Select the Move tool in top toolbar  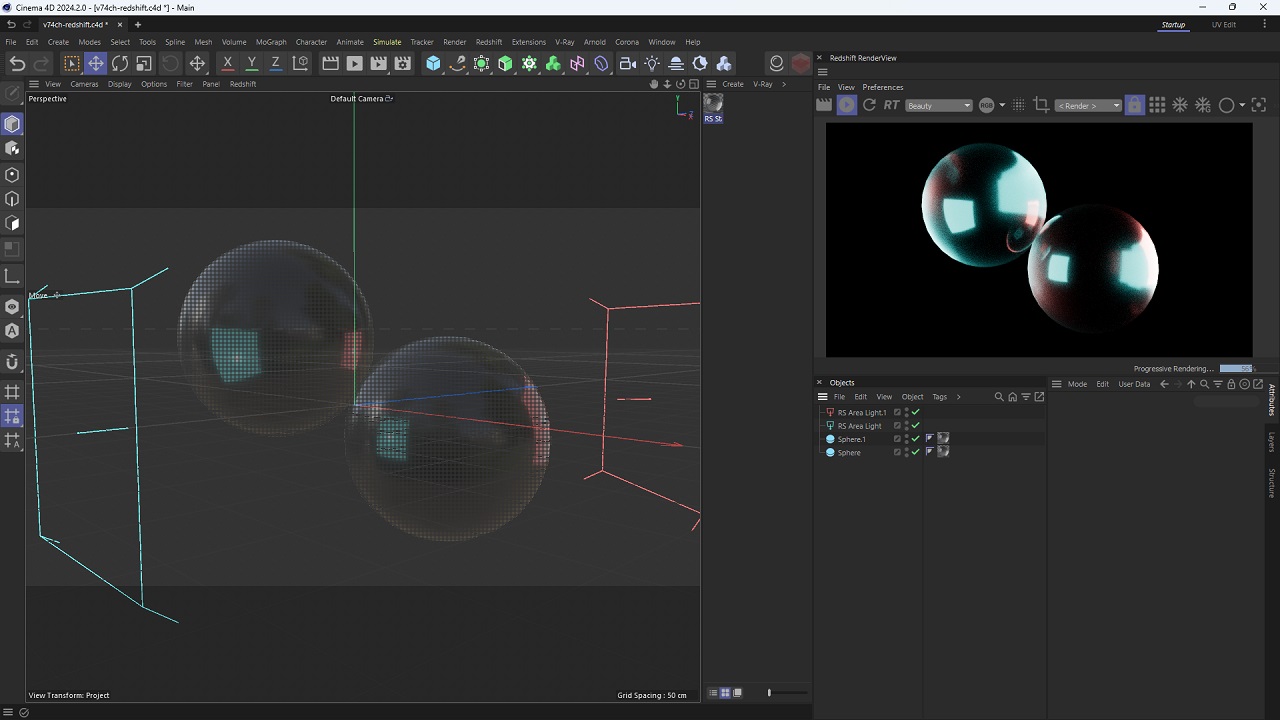pyautogui.click(x=95, y=64)
